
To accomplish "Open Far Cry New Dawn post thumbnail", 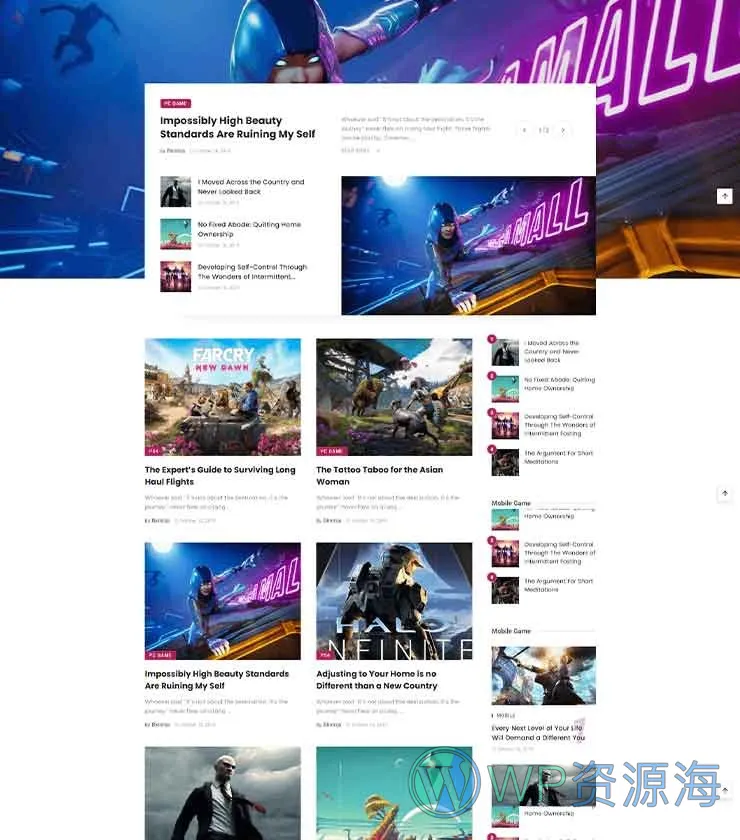I will tap(222, 397).
